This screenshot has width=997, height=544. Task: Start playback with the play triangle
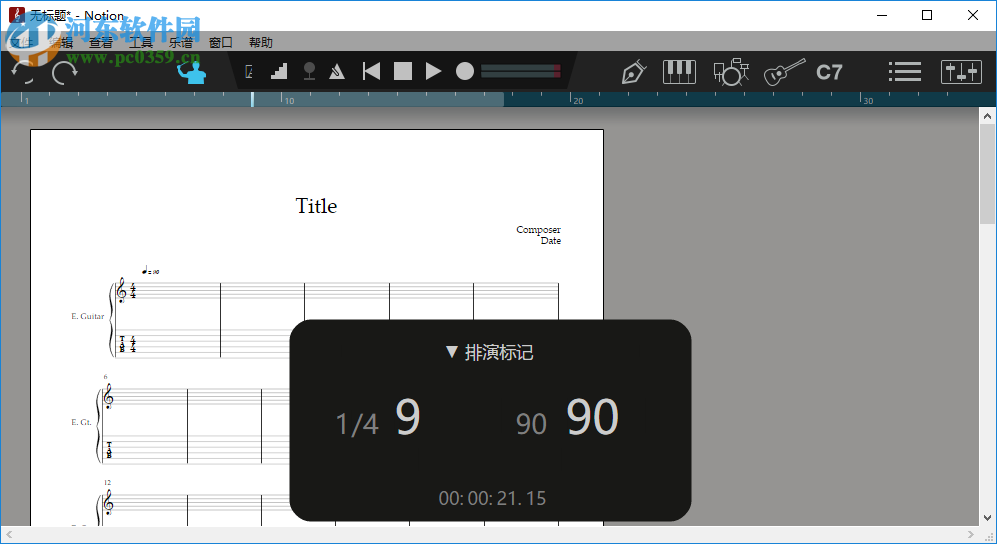tap(434, 71)
